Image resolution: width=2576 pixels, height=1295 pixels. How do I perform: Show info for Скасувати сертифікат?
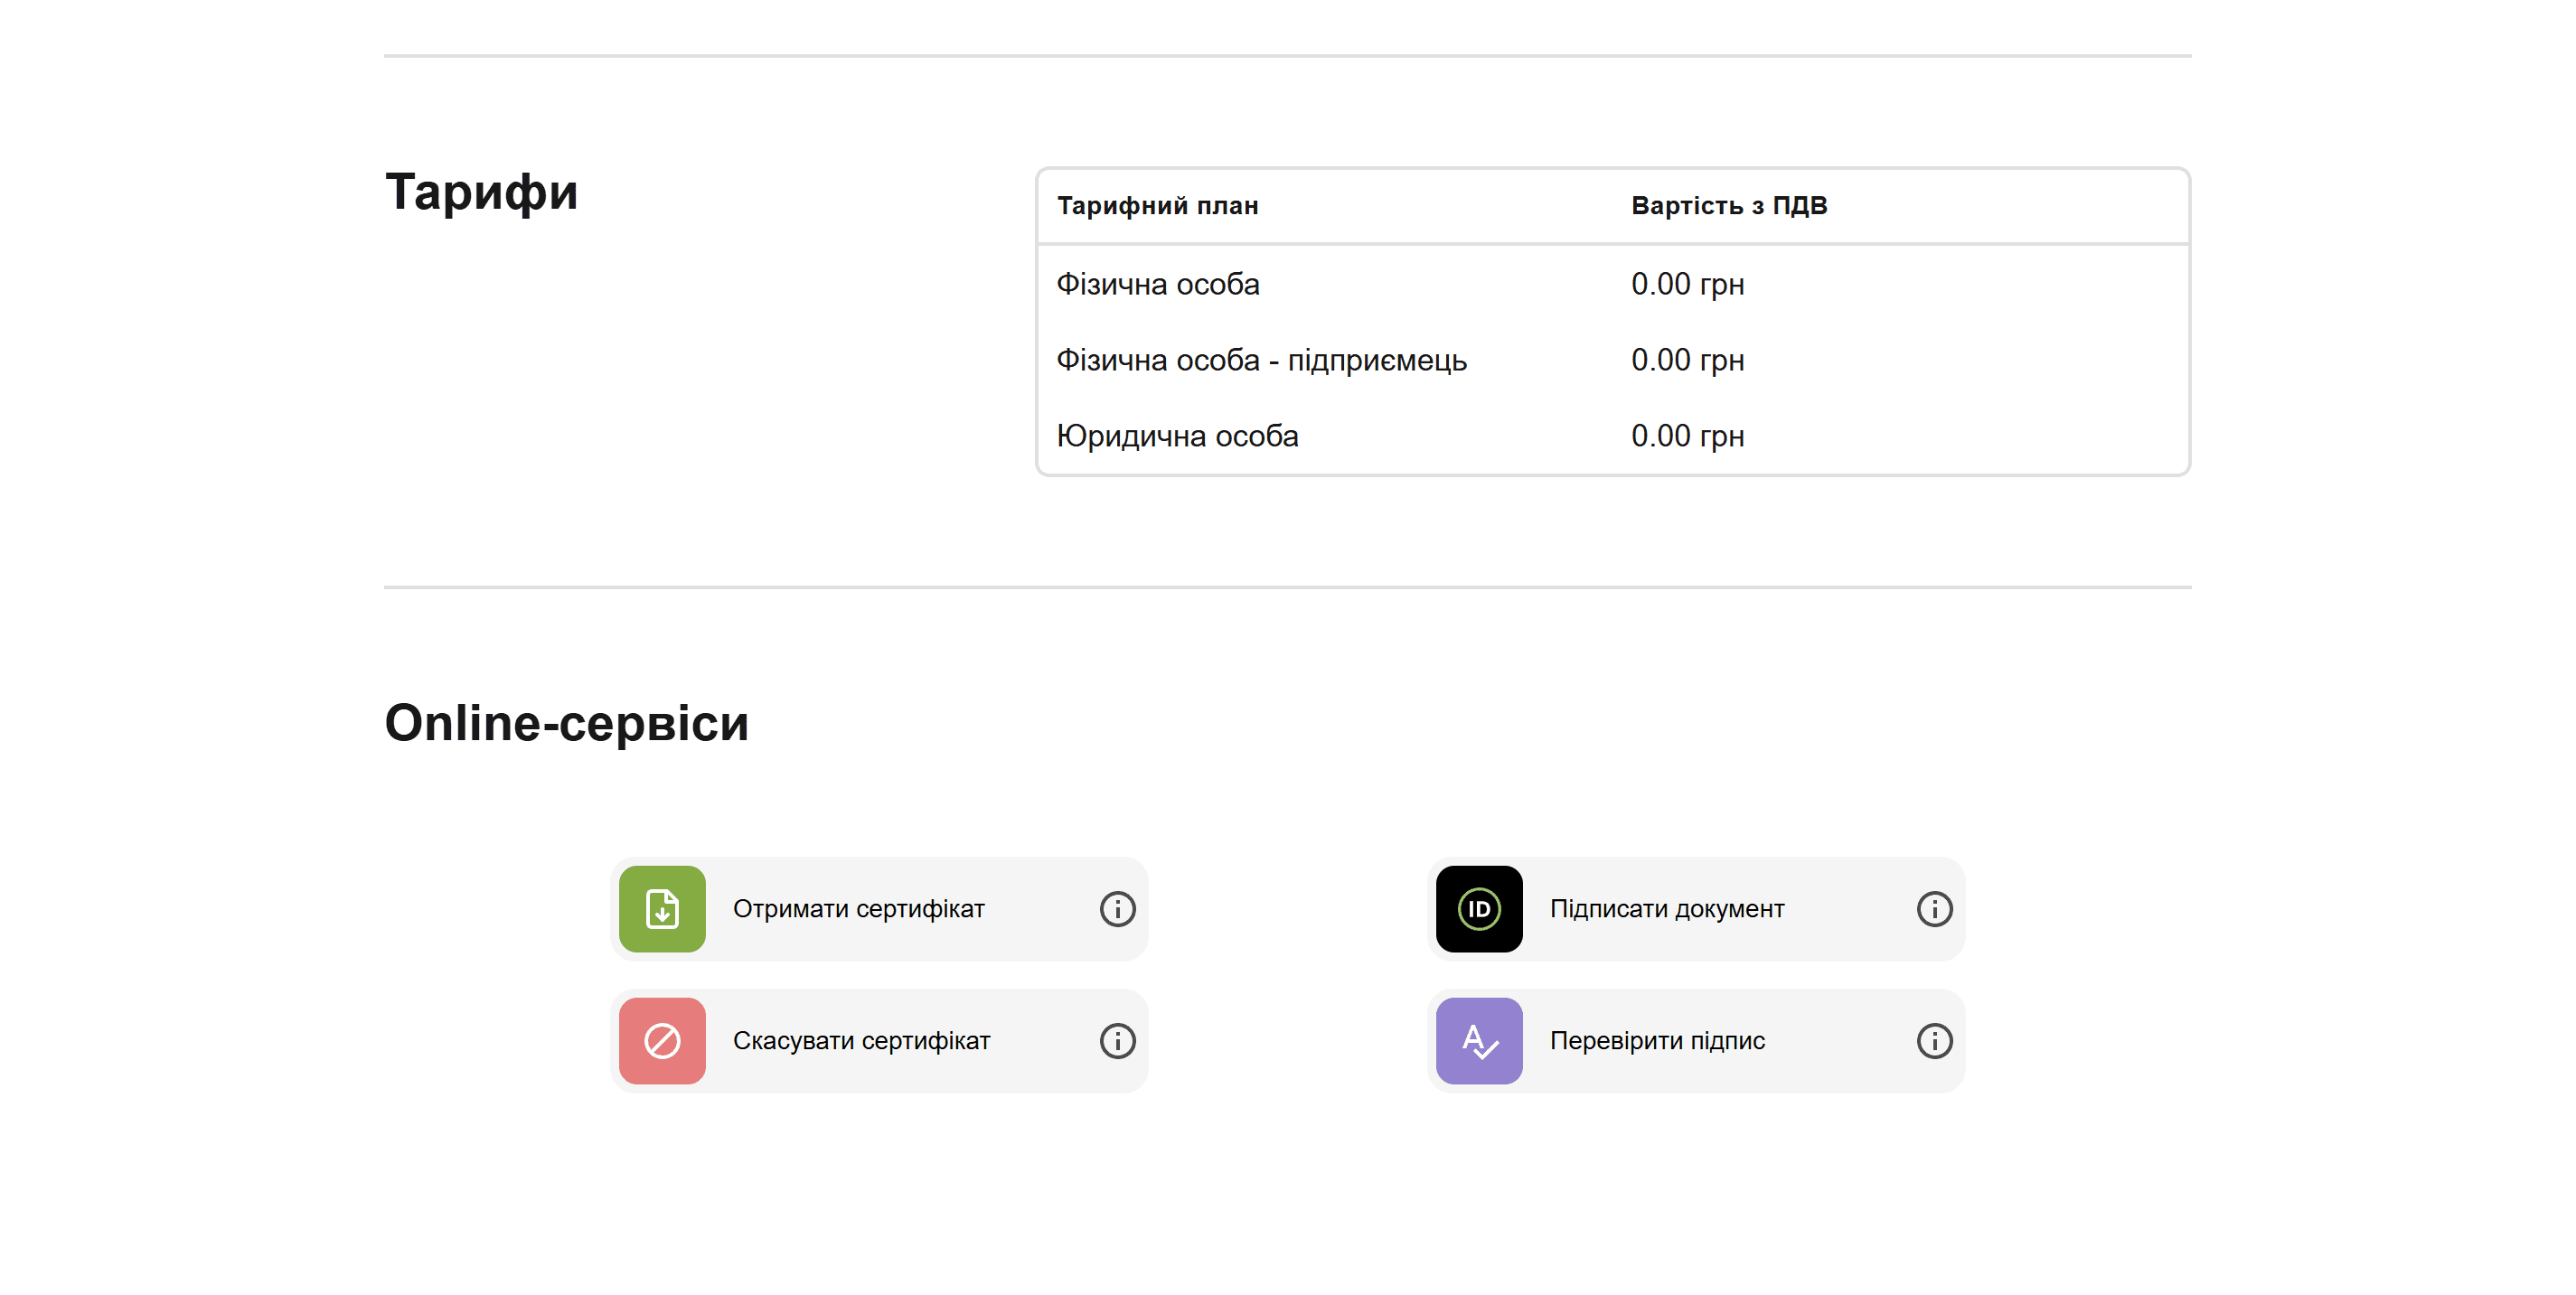[1117, 1040]
